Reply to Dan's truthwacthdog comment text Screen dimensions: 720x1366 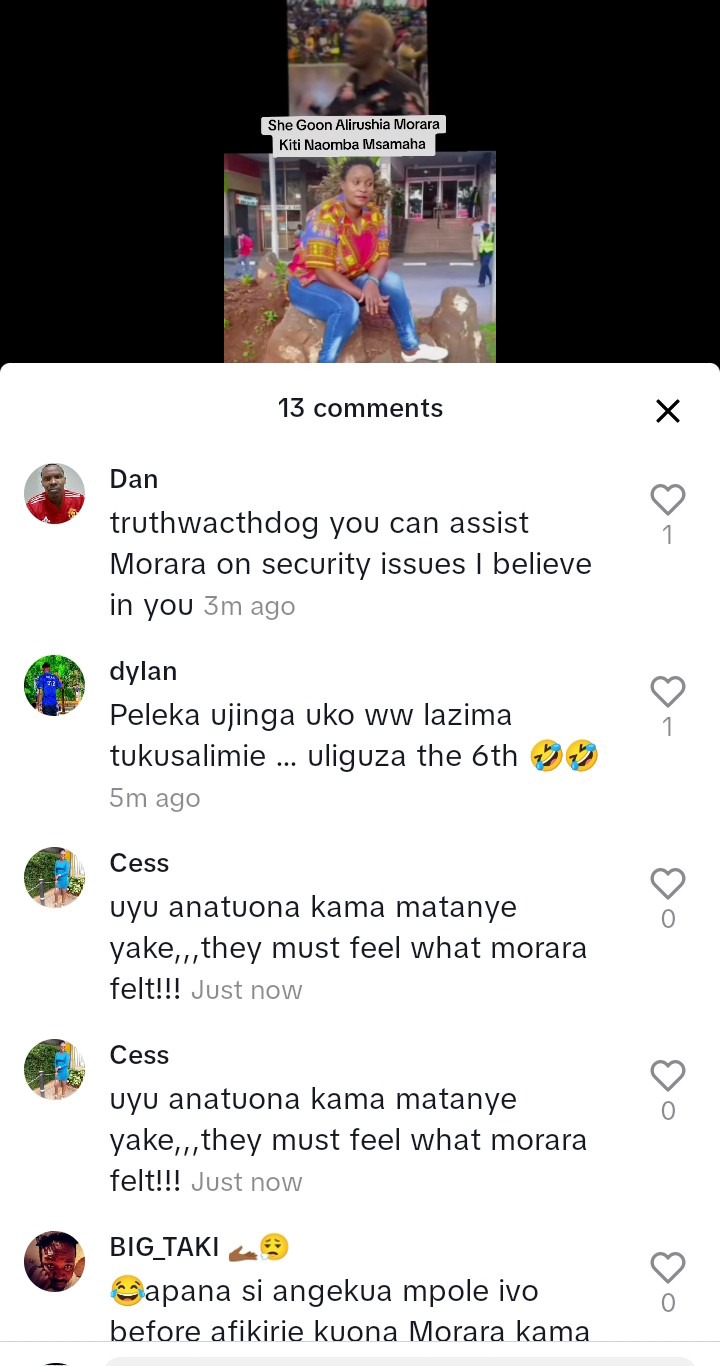(x=350, y=564)
